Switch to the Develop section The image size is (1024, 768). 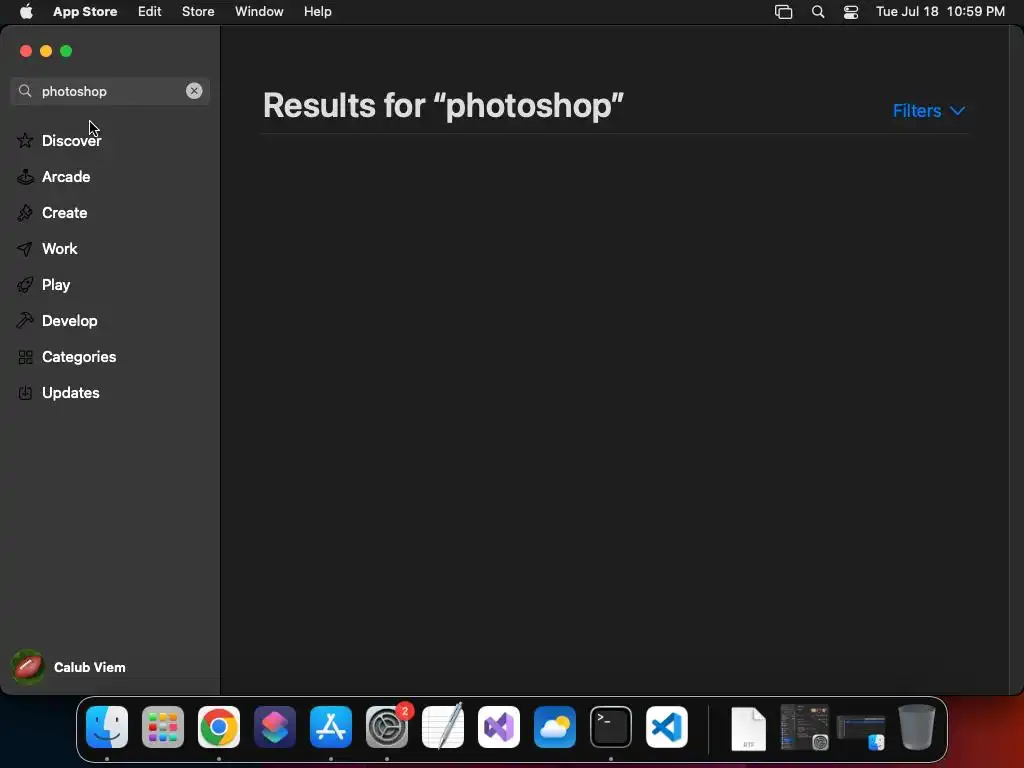(110, 321)
